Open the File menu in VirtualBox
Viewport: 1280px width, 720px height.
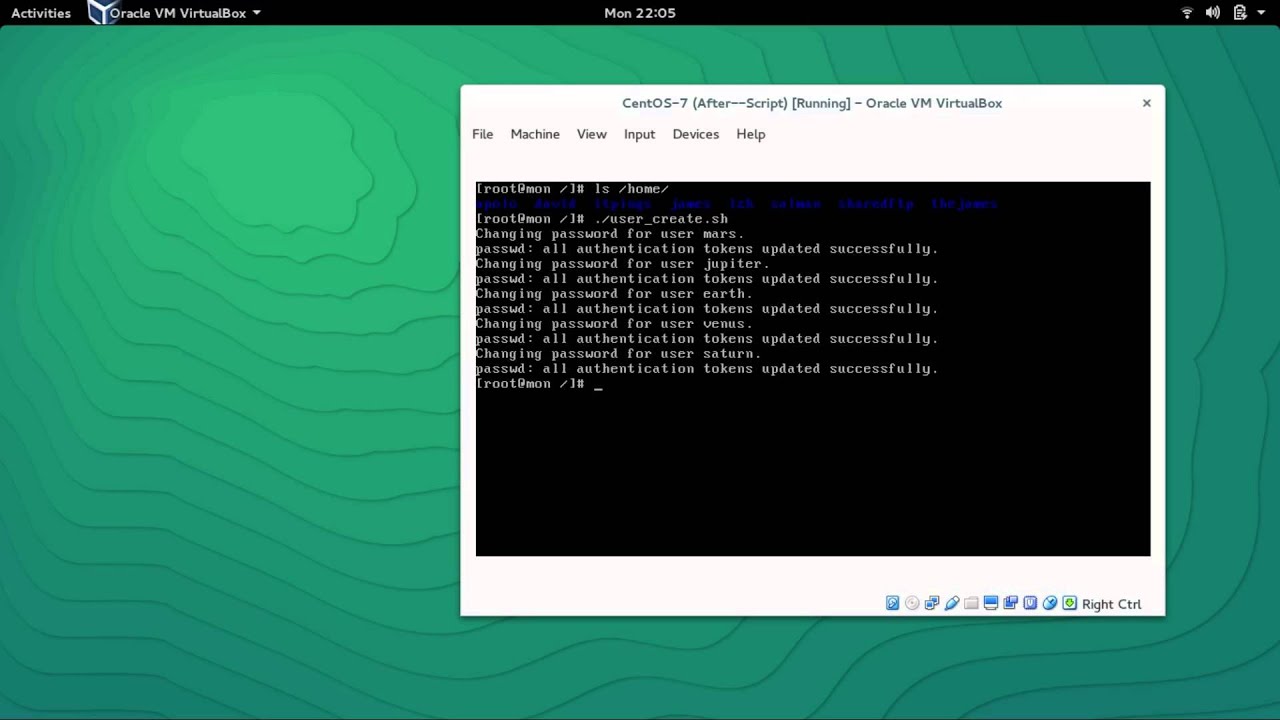pos(483,134)
